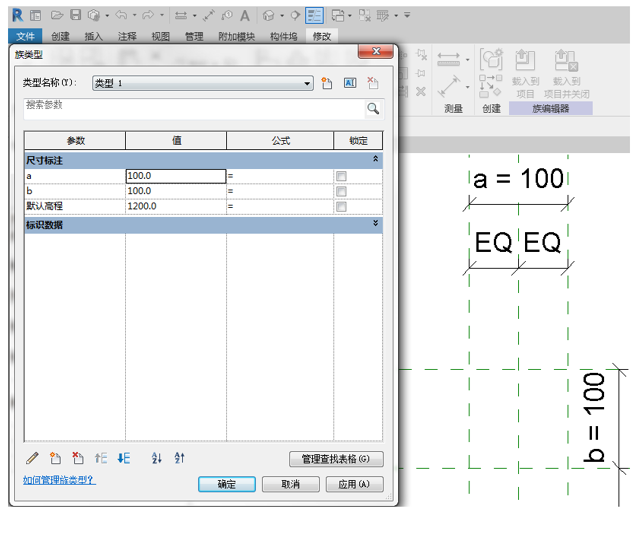
Task: Click the 搜索参数 search field
Action: tap(194, 109)
